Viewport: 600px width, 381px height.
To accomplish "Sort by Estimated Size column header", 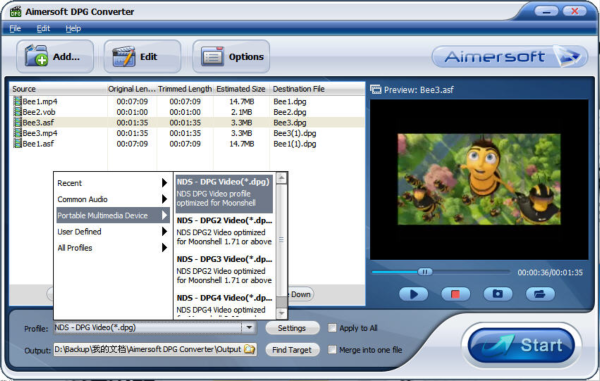I will point(241,89).
